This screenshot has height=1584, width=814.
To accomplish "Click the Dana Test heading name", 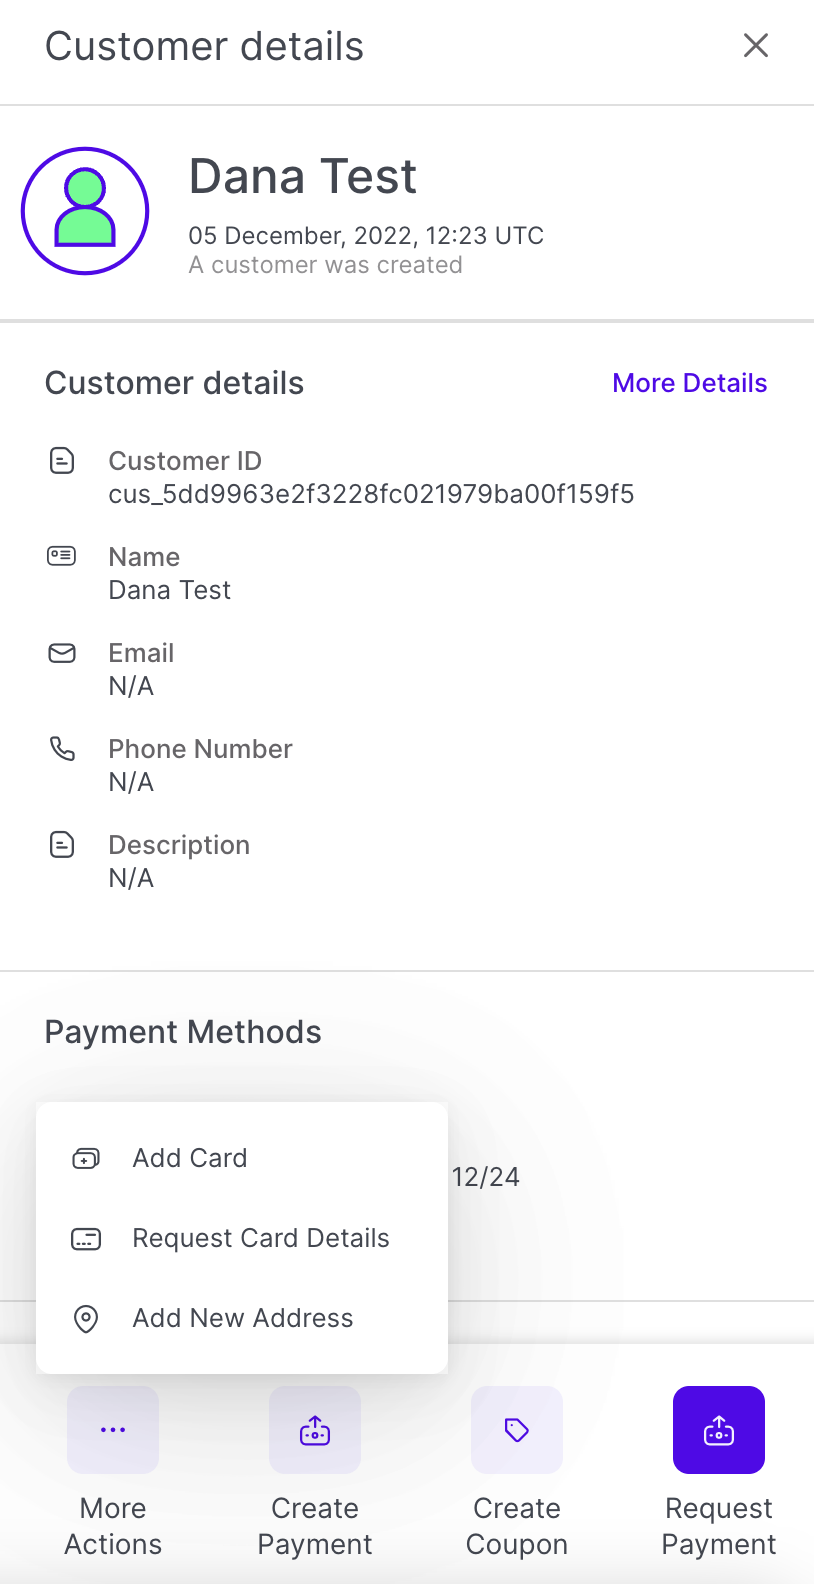I will click(302, 177).
